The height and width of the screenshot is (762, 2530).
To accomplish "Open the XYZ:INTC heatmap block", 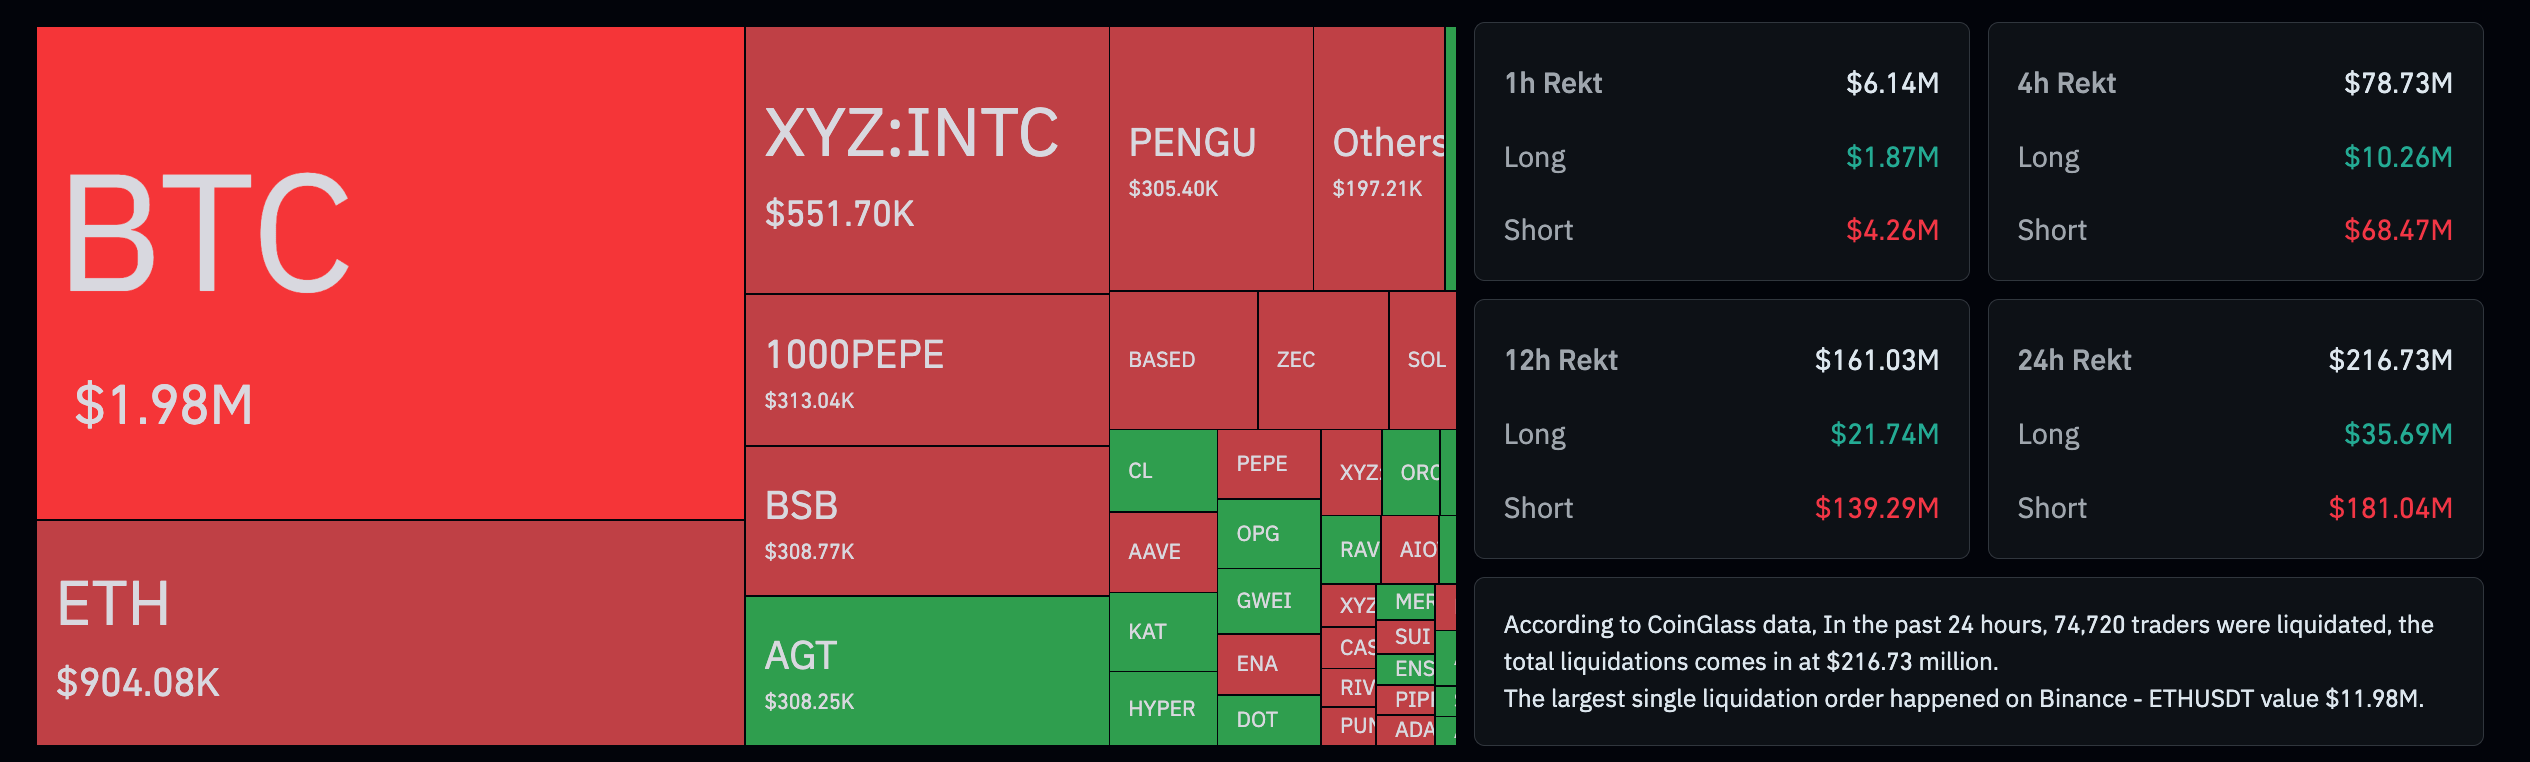I will point(926,160).
